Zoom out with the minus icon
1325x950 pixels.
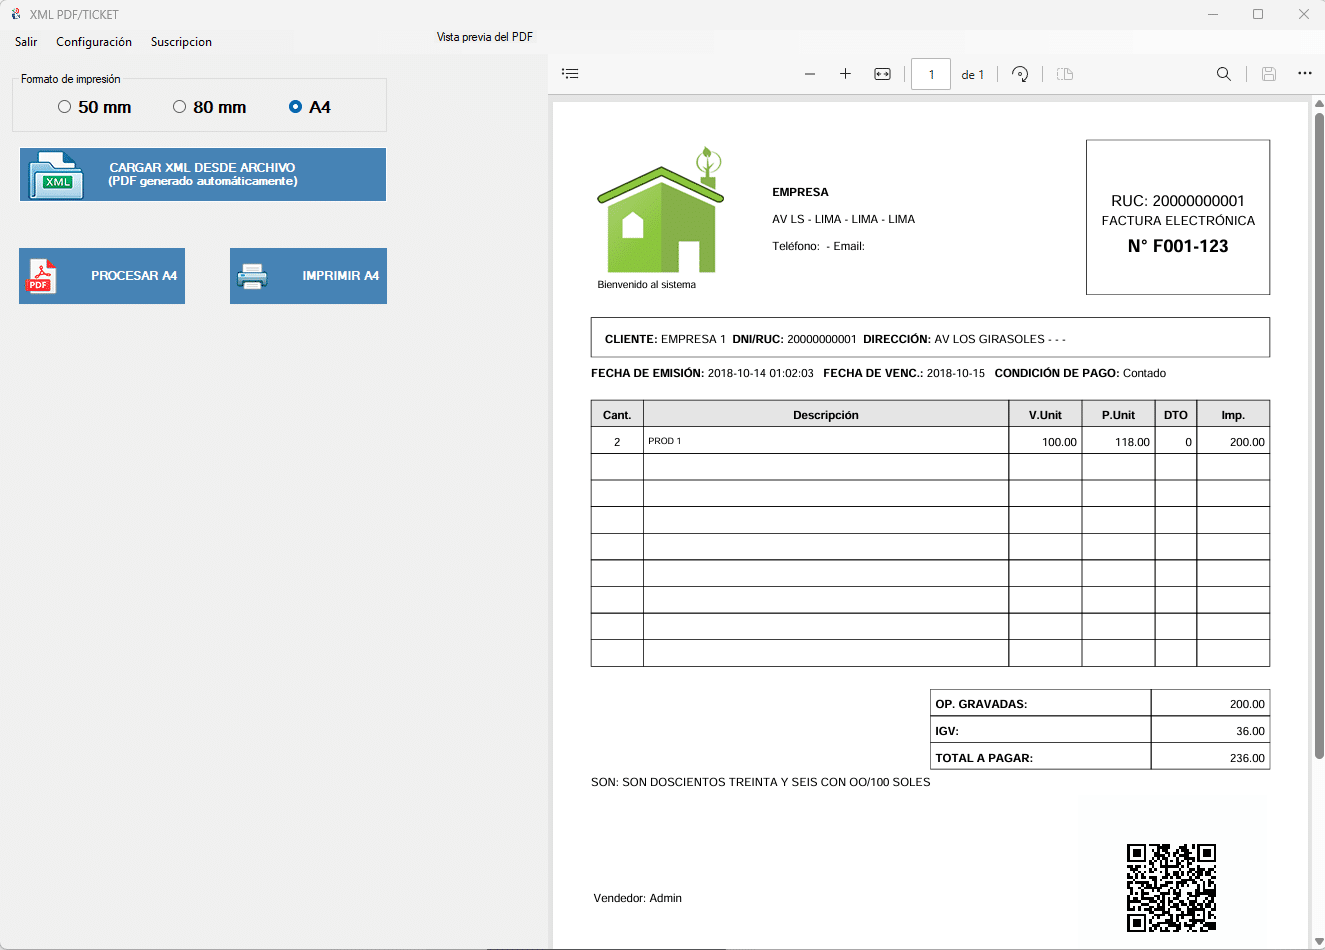pos(810,74)
